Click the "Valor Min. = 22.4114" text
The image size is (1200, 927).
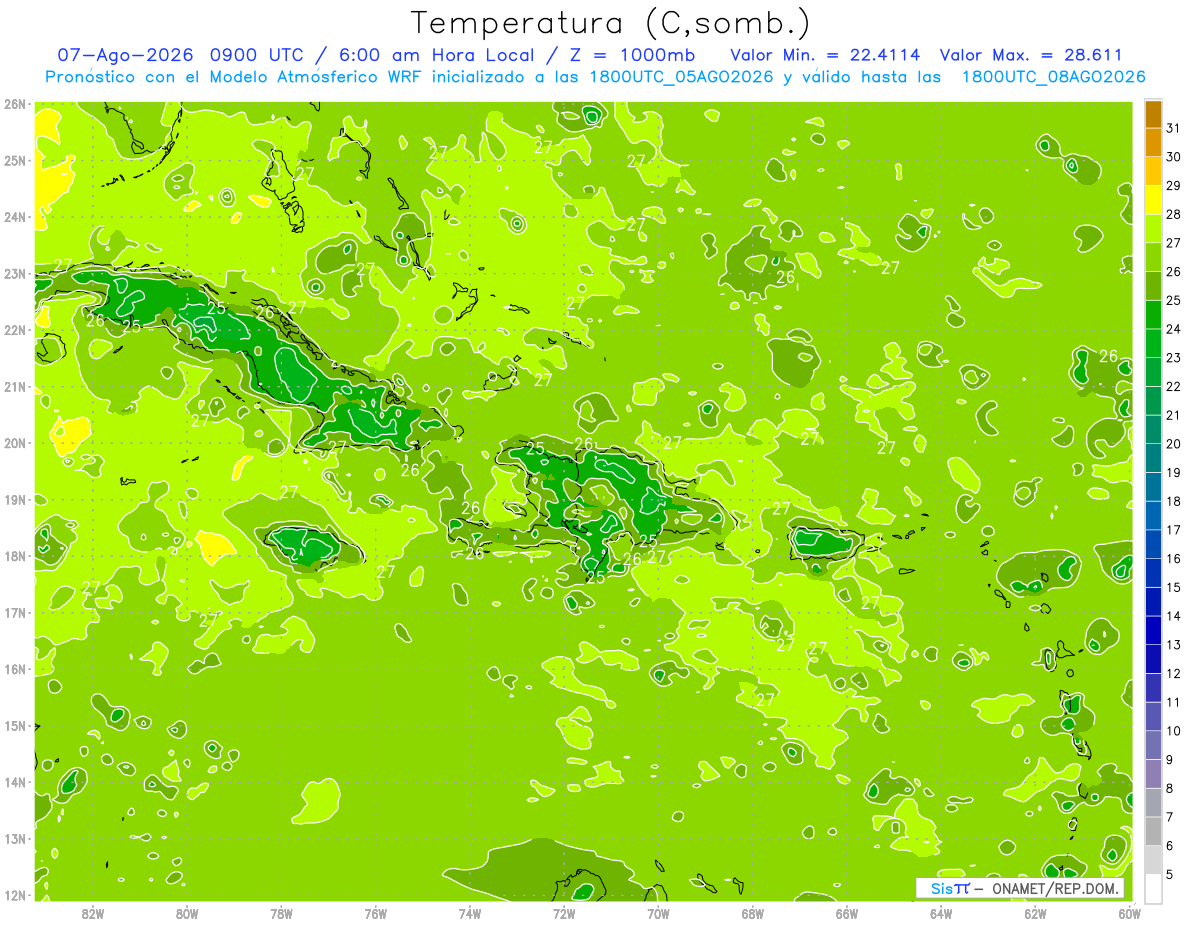click(825, 55)
